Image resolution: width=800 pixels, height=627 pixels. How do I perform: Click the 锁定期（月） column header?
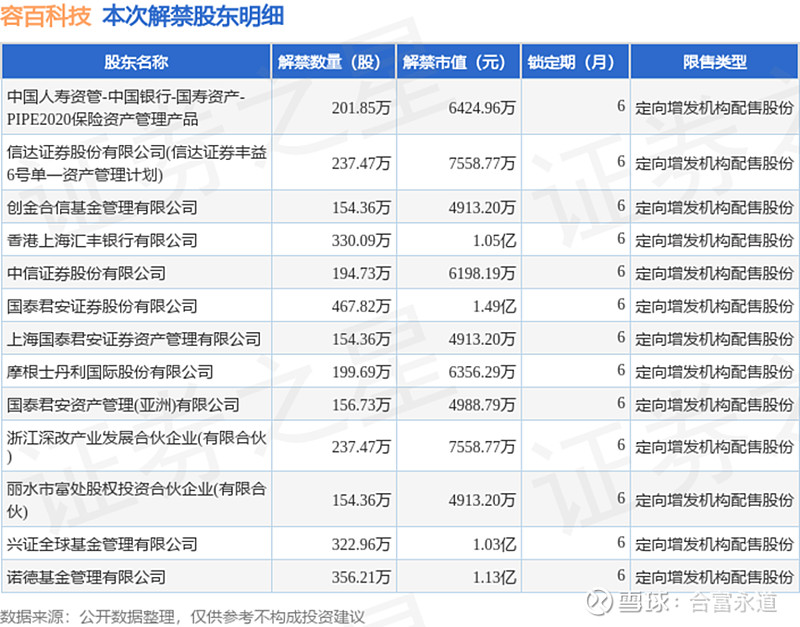click(x=576, y=62)
